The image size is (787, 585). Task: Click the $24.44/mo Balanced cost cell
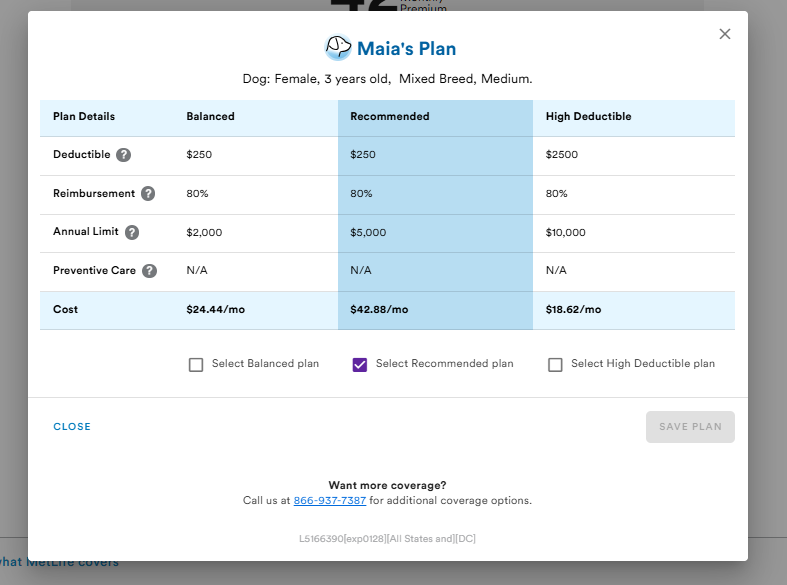click(215, 310)
